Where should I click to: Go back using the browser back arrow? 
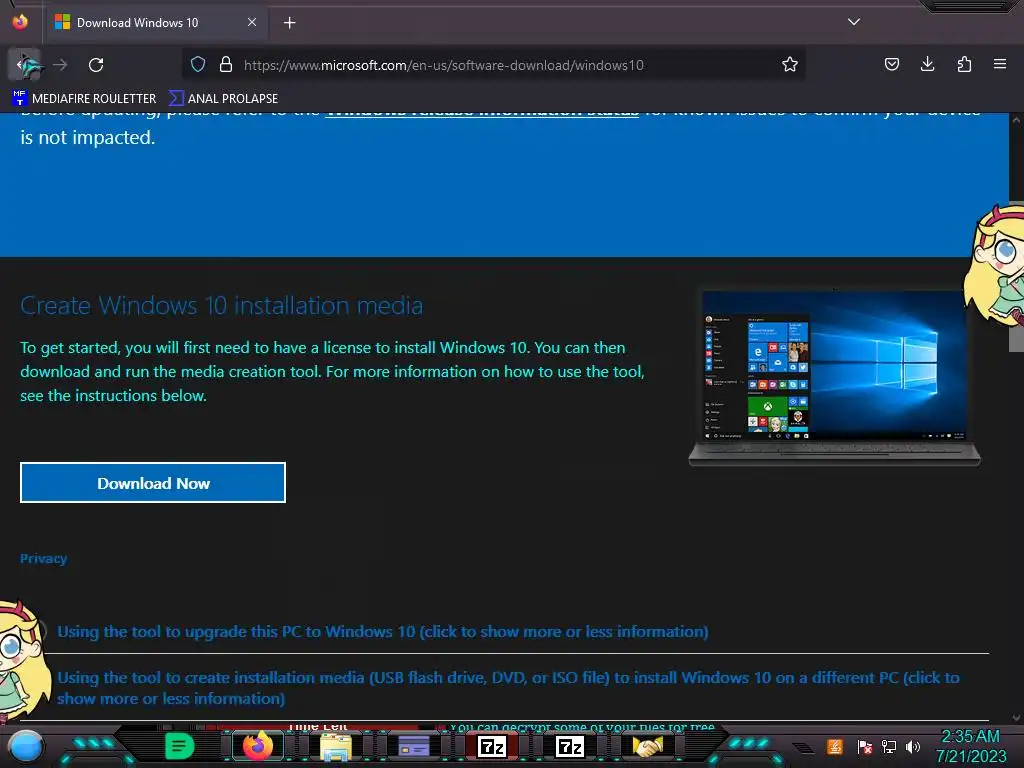point(25,65)
